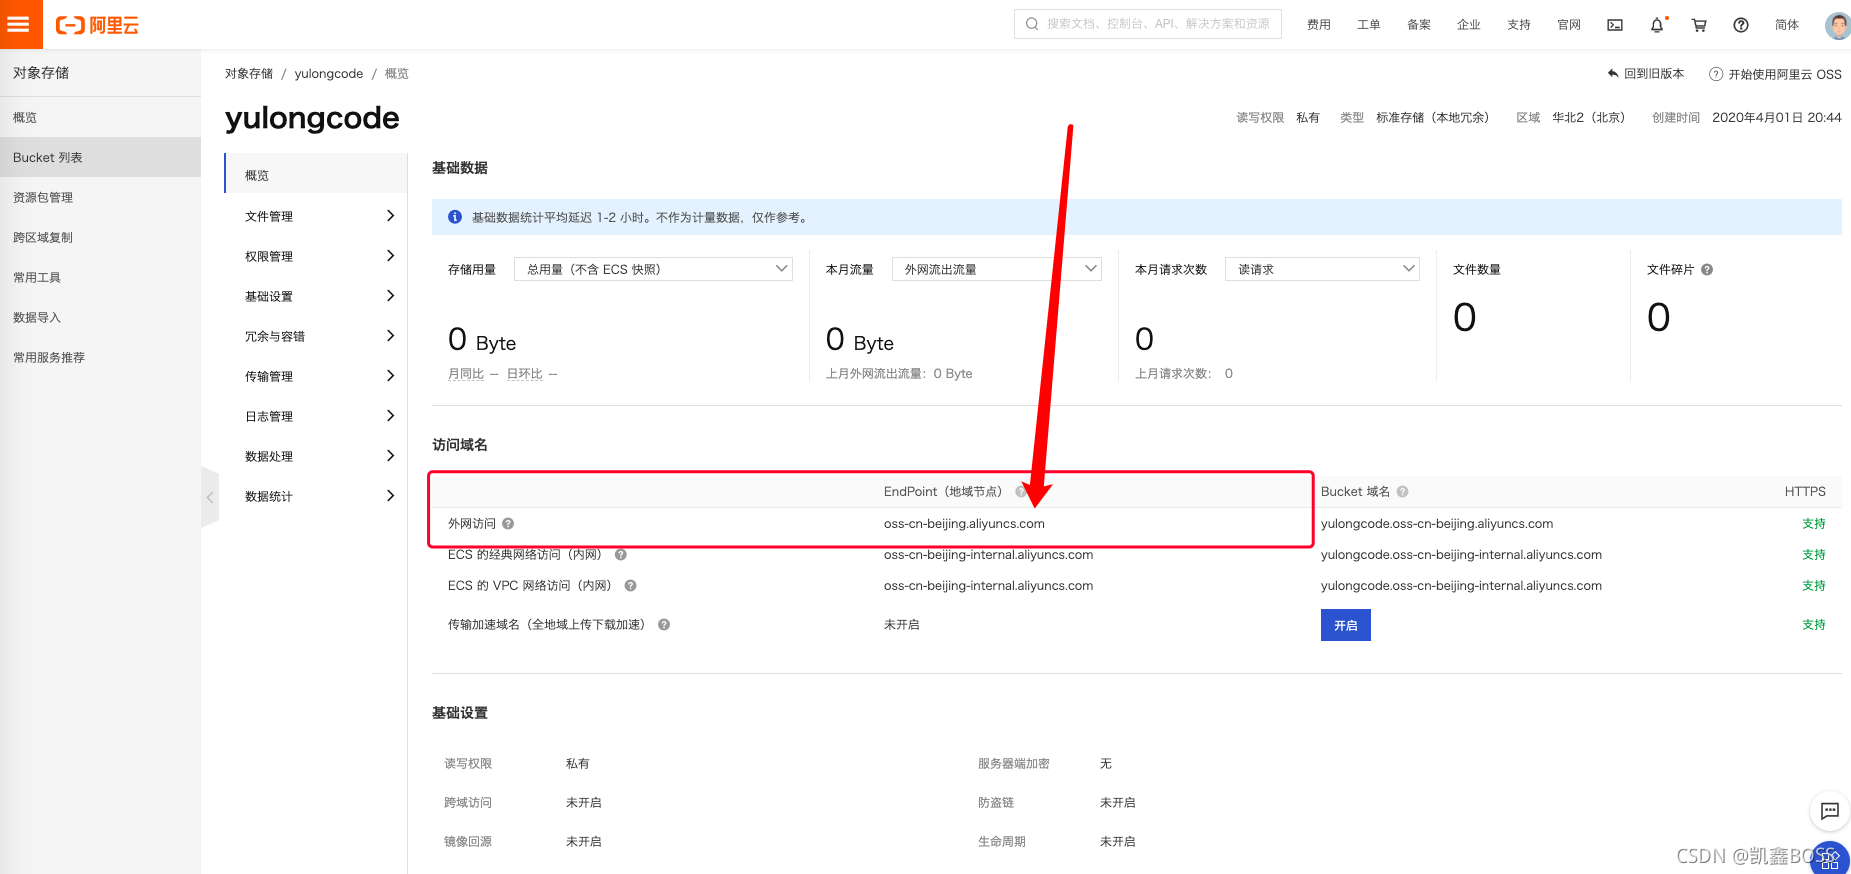Open 数据导入 in sidebar
This screenshot has width=1851, height=874.
click(x=100, y=317)
